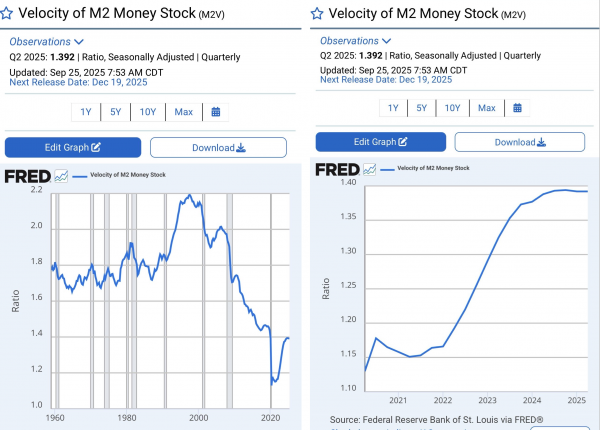Open the right calendar date picker icon
The width and height of the screenshot is (600, 430).
(x=517, y=108)
